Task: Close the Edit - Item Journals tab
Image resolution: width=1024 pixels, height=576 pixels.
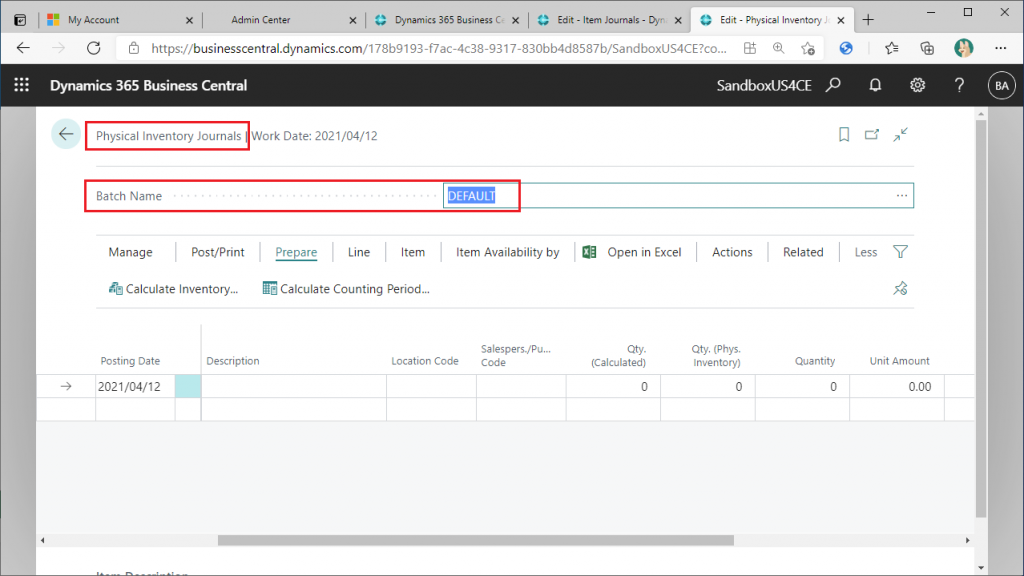Action: [x=678, y=20]
